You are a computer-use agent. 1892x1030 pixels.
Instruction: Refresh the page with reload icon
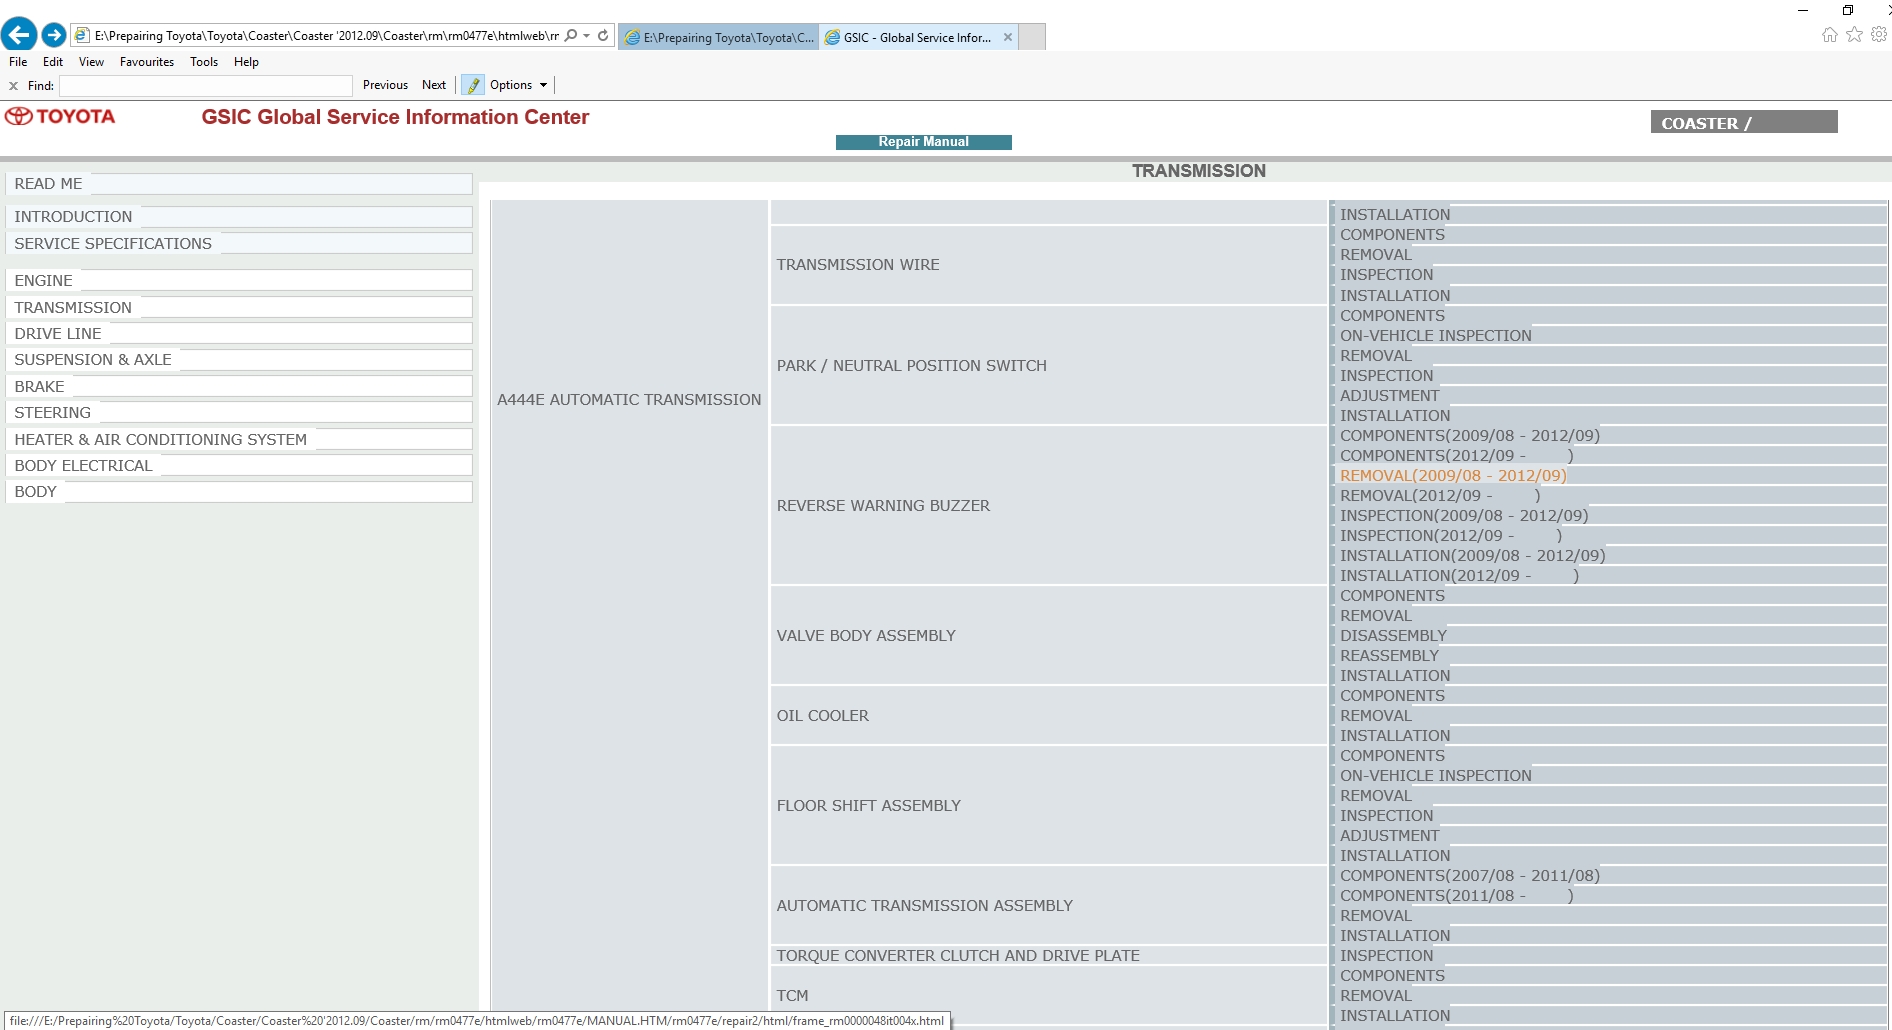pyautogui.click(x=603, y=35)
